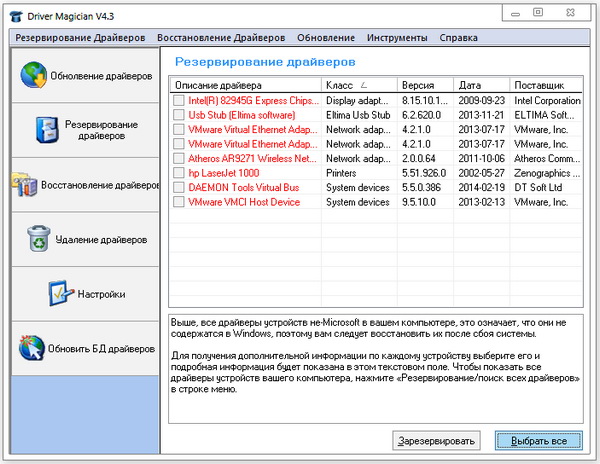Click the Восстановление драйверов folder icon
The image size is (600, 464).
(x=24, y=184)
